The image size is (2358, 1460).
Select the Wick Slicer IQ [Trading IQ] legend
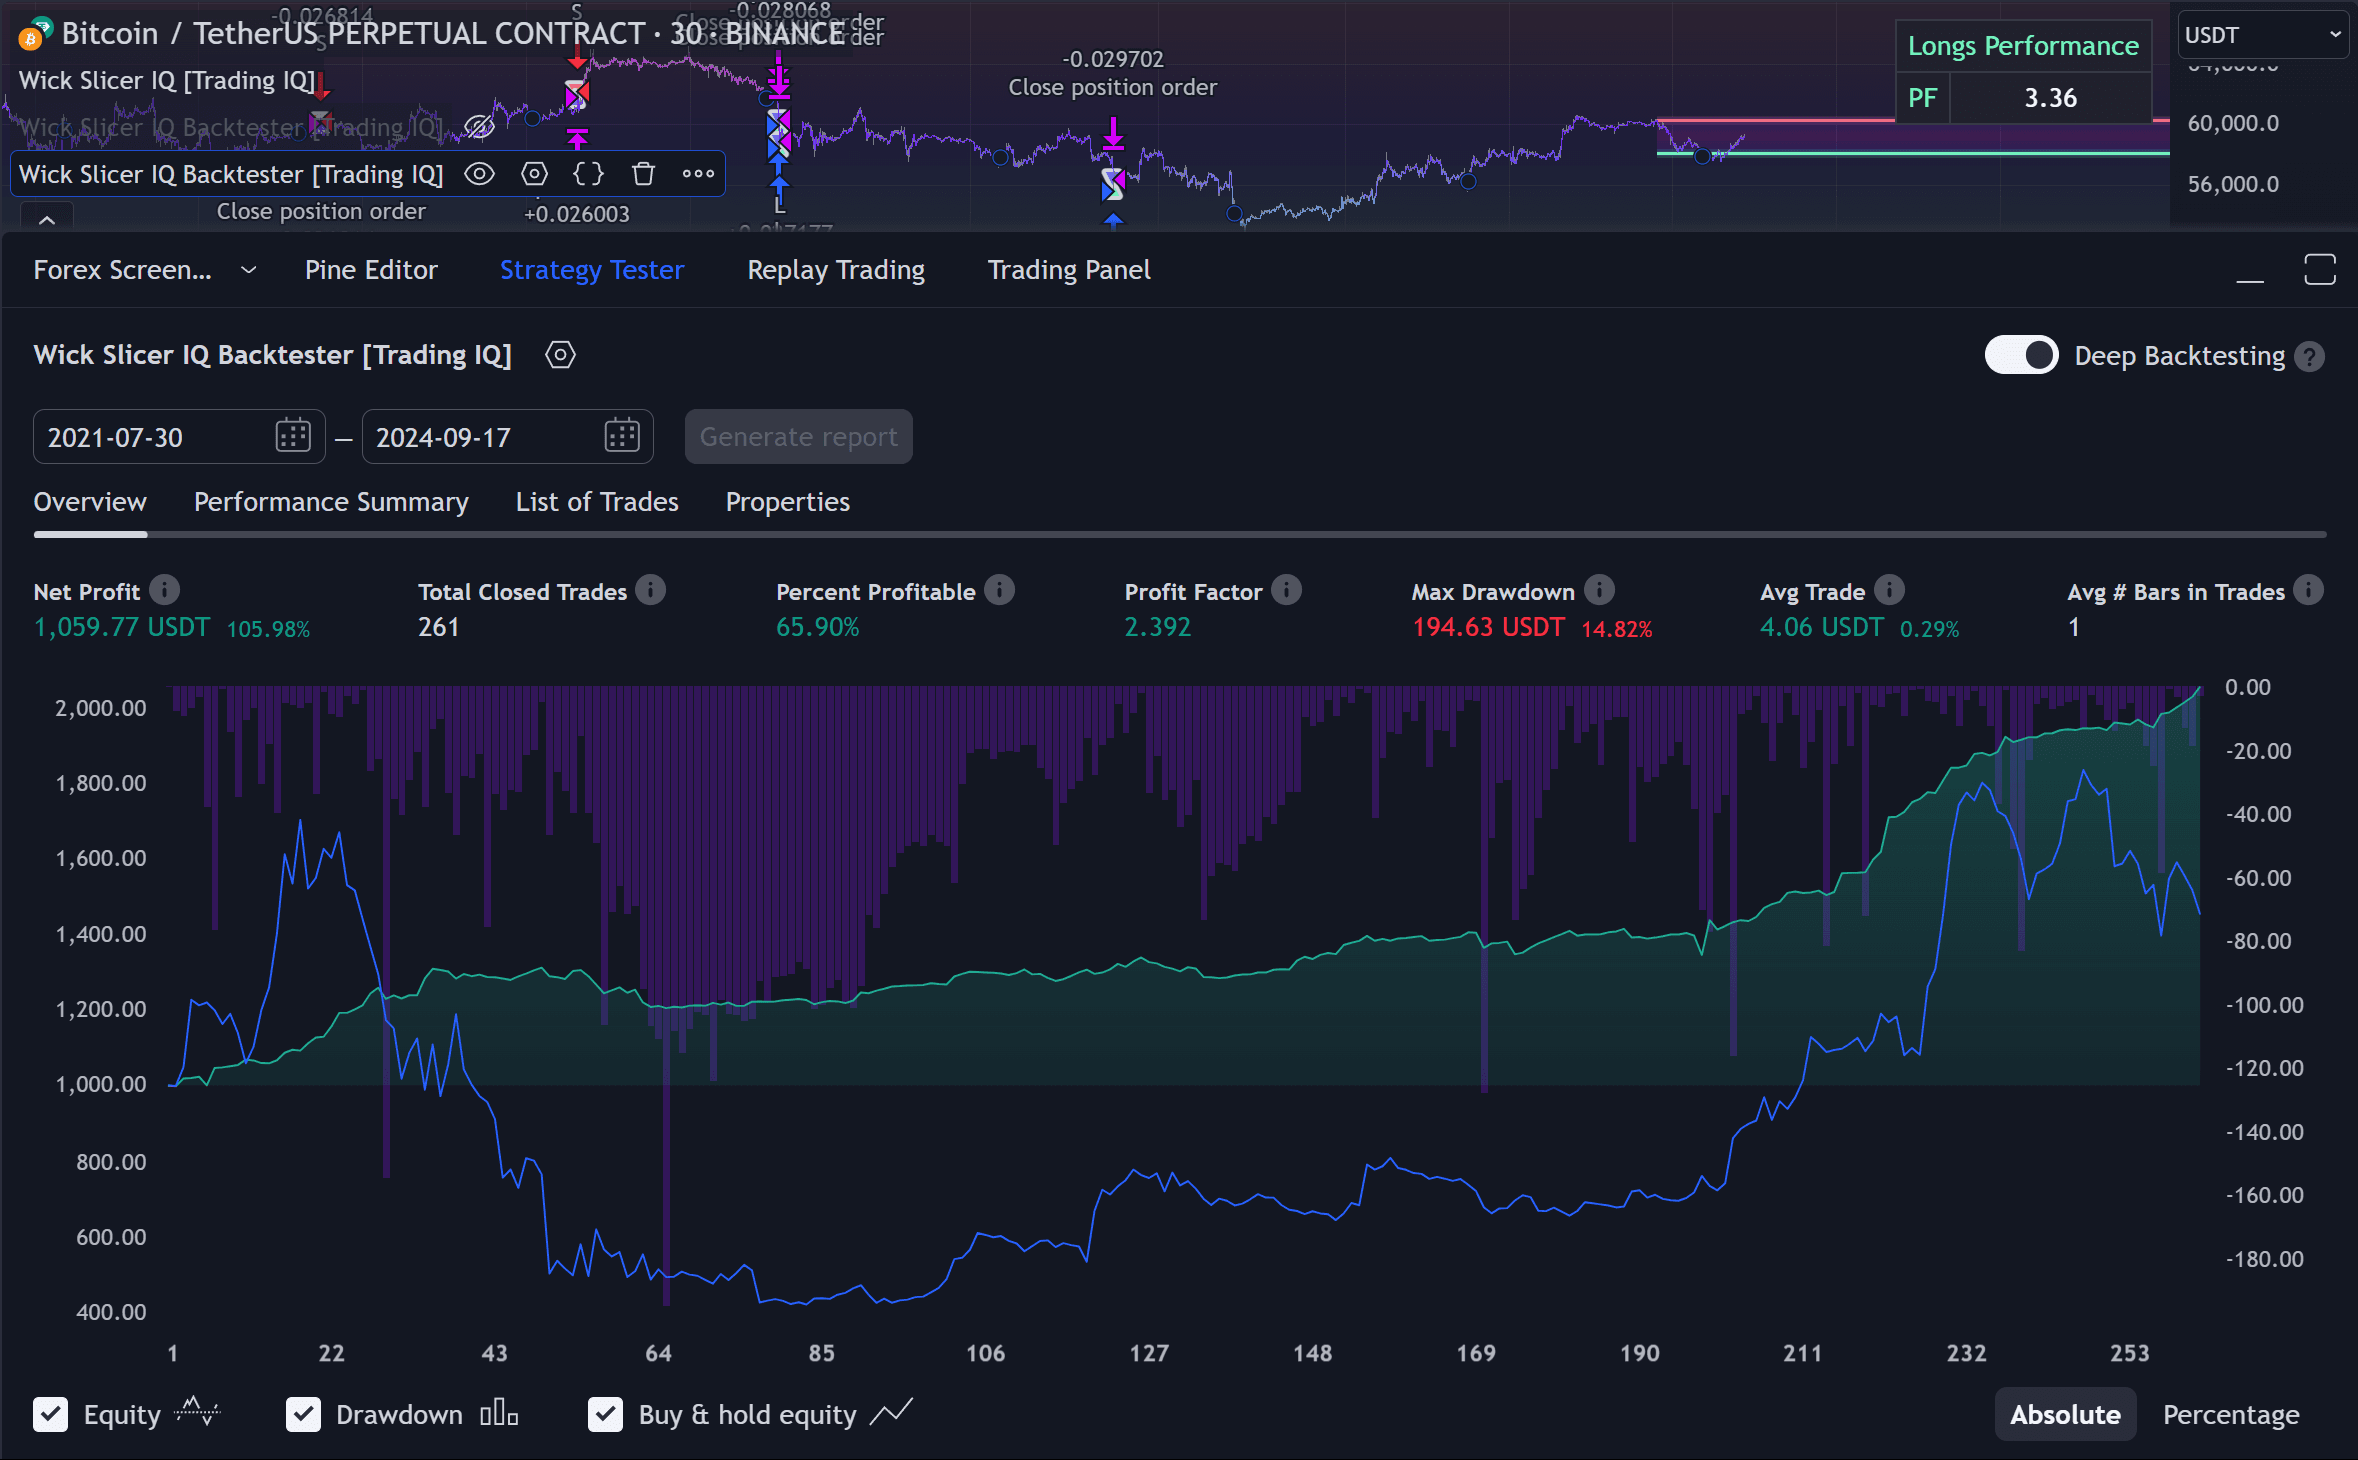167,81
